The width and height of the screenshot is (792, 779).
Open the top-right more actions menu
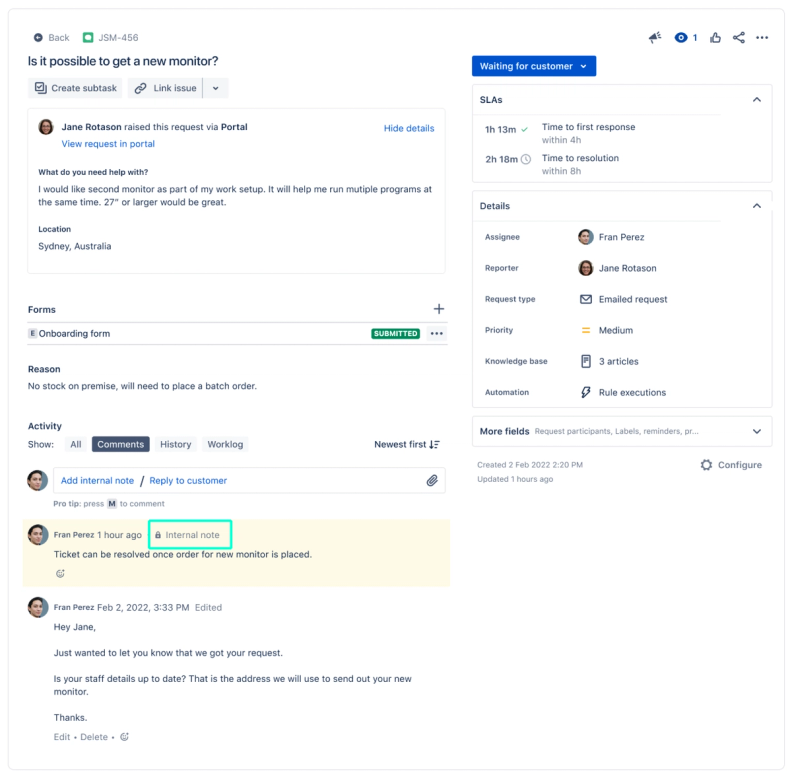[x=762, y=37]
